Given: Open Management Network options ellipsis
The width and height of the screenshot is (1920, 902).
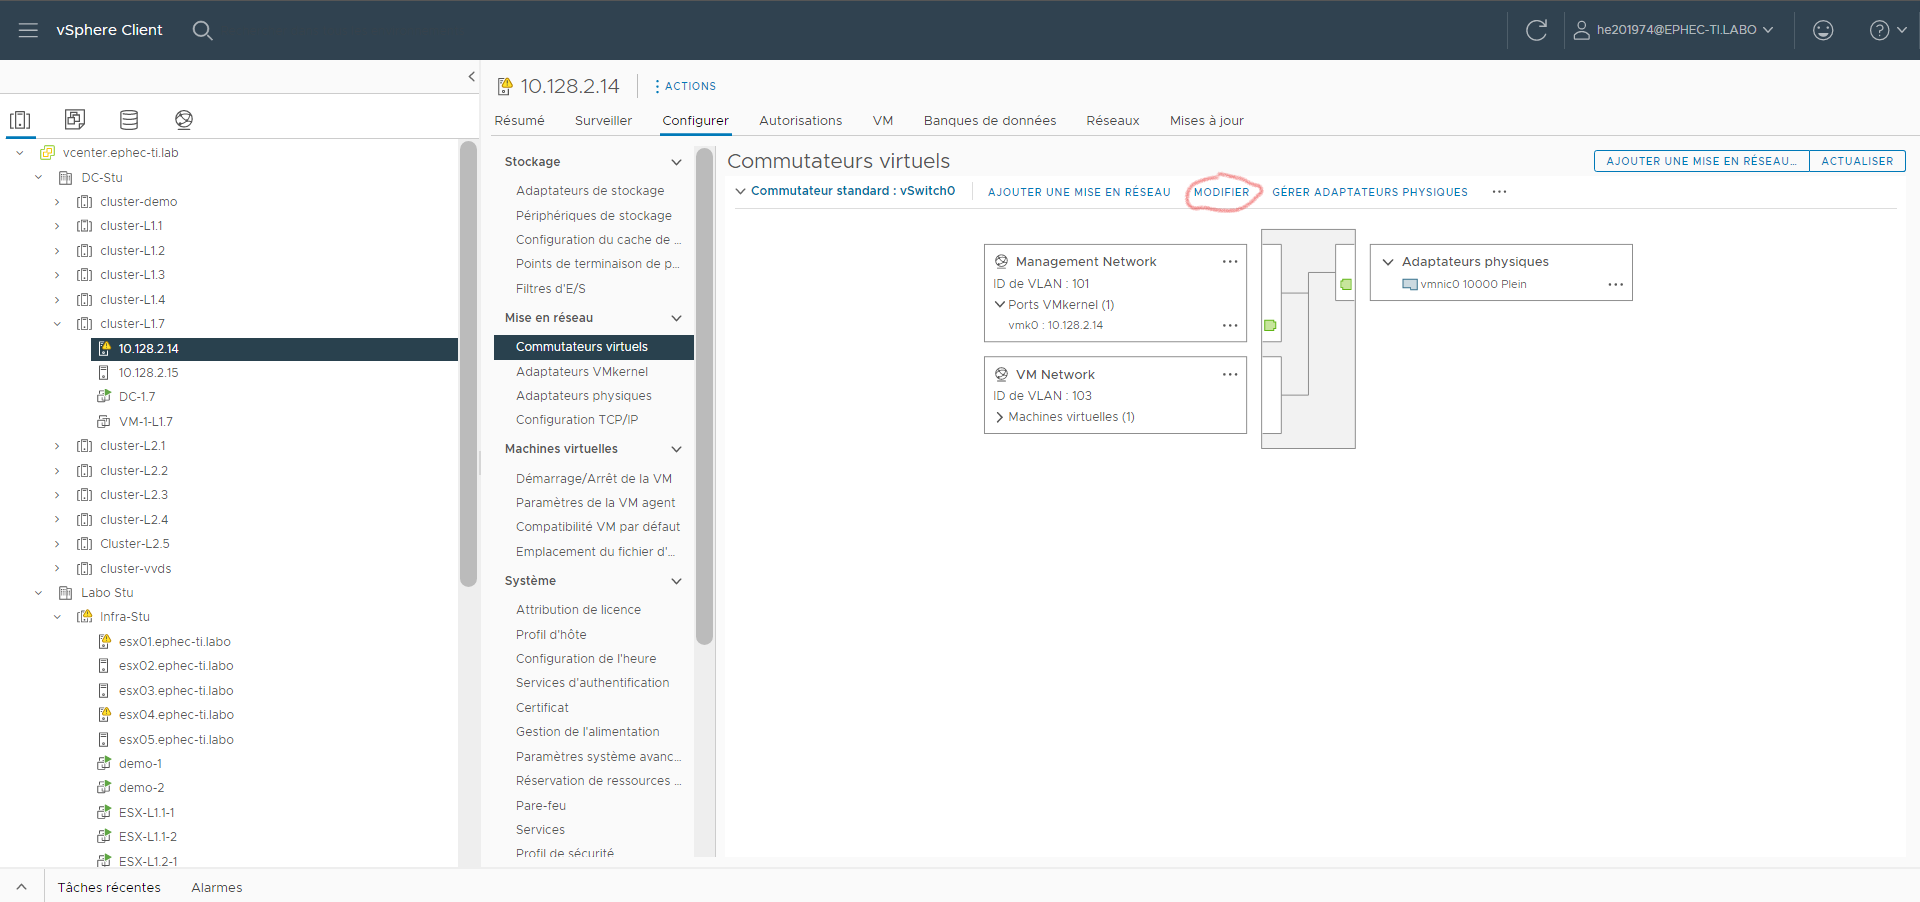Looking at the screenshot, I should (x=1230, y=262).
